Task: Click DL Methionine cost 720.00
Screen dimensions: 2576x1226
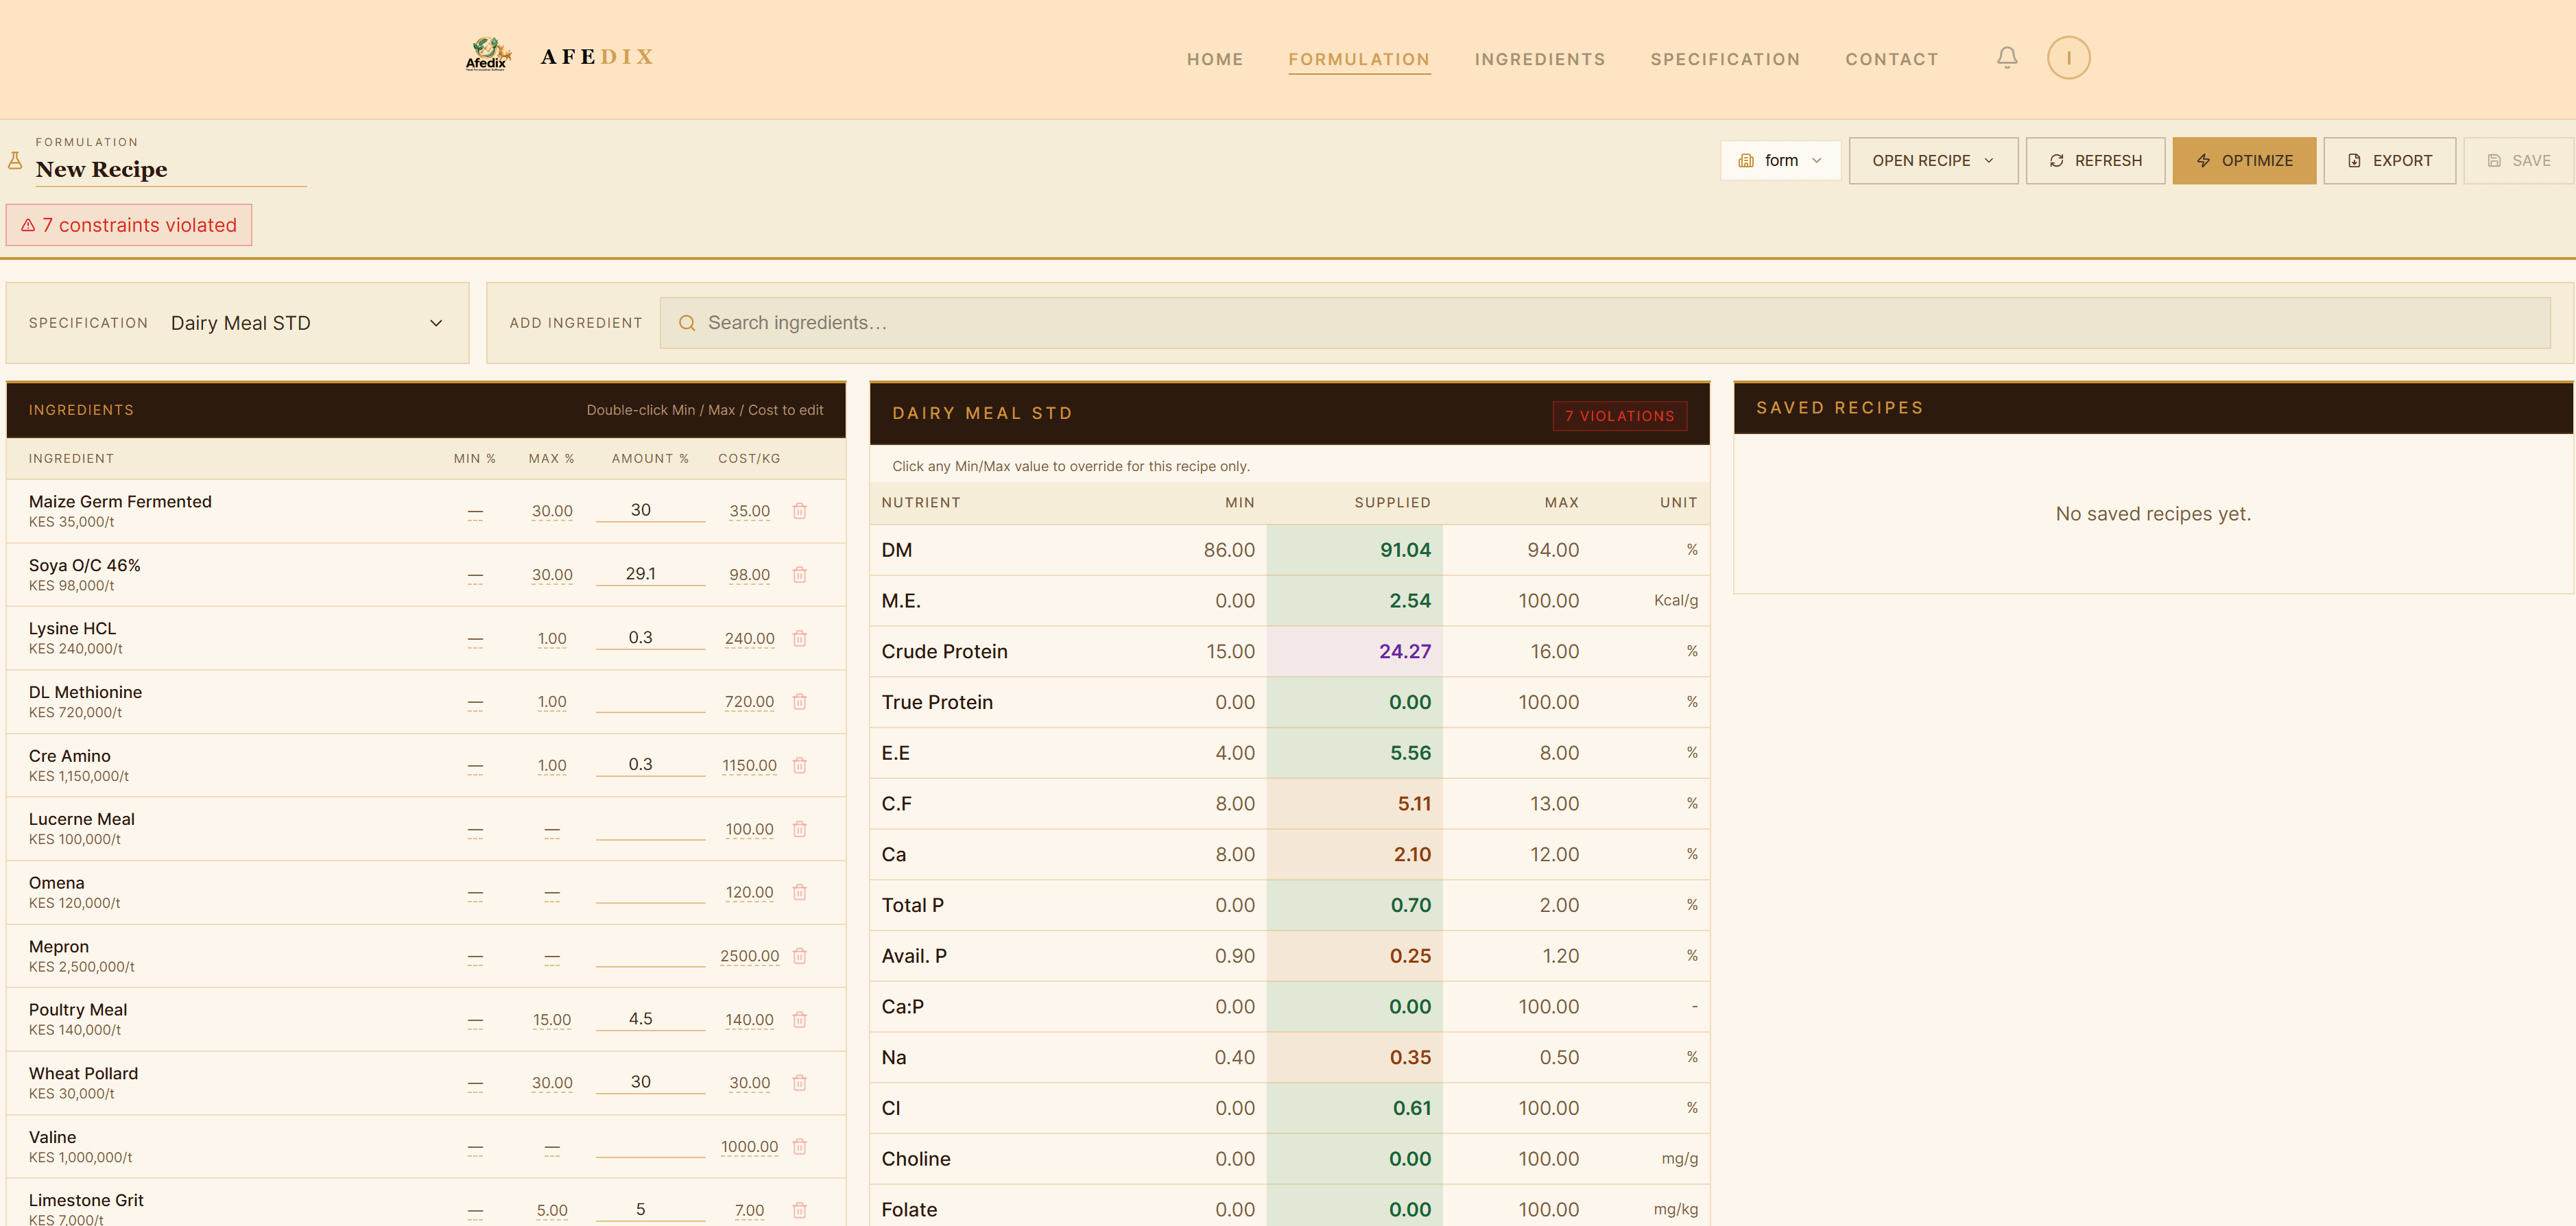Action: click(x=749, y=702)
